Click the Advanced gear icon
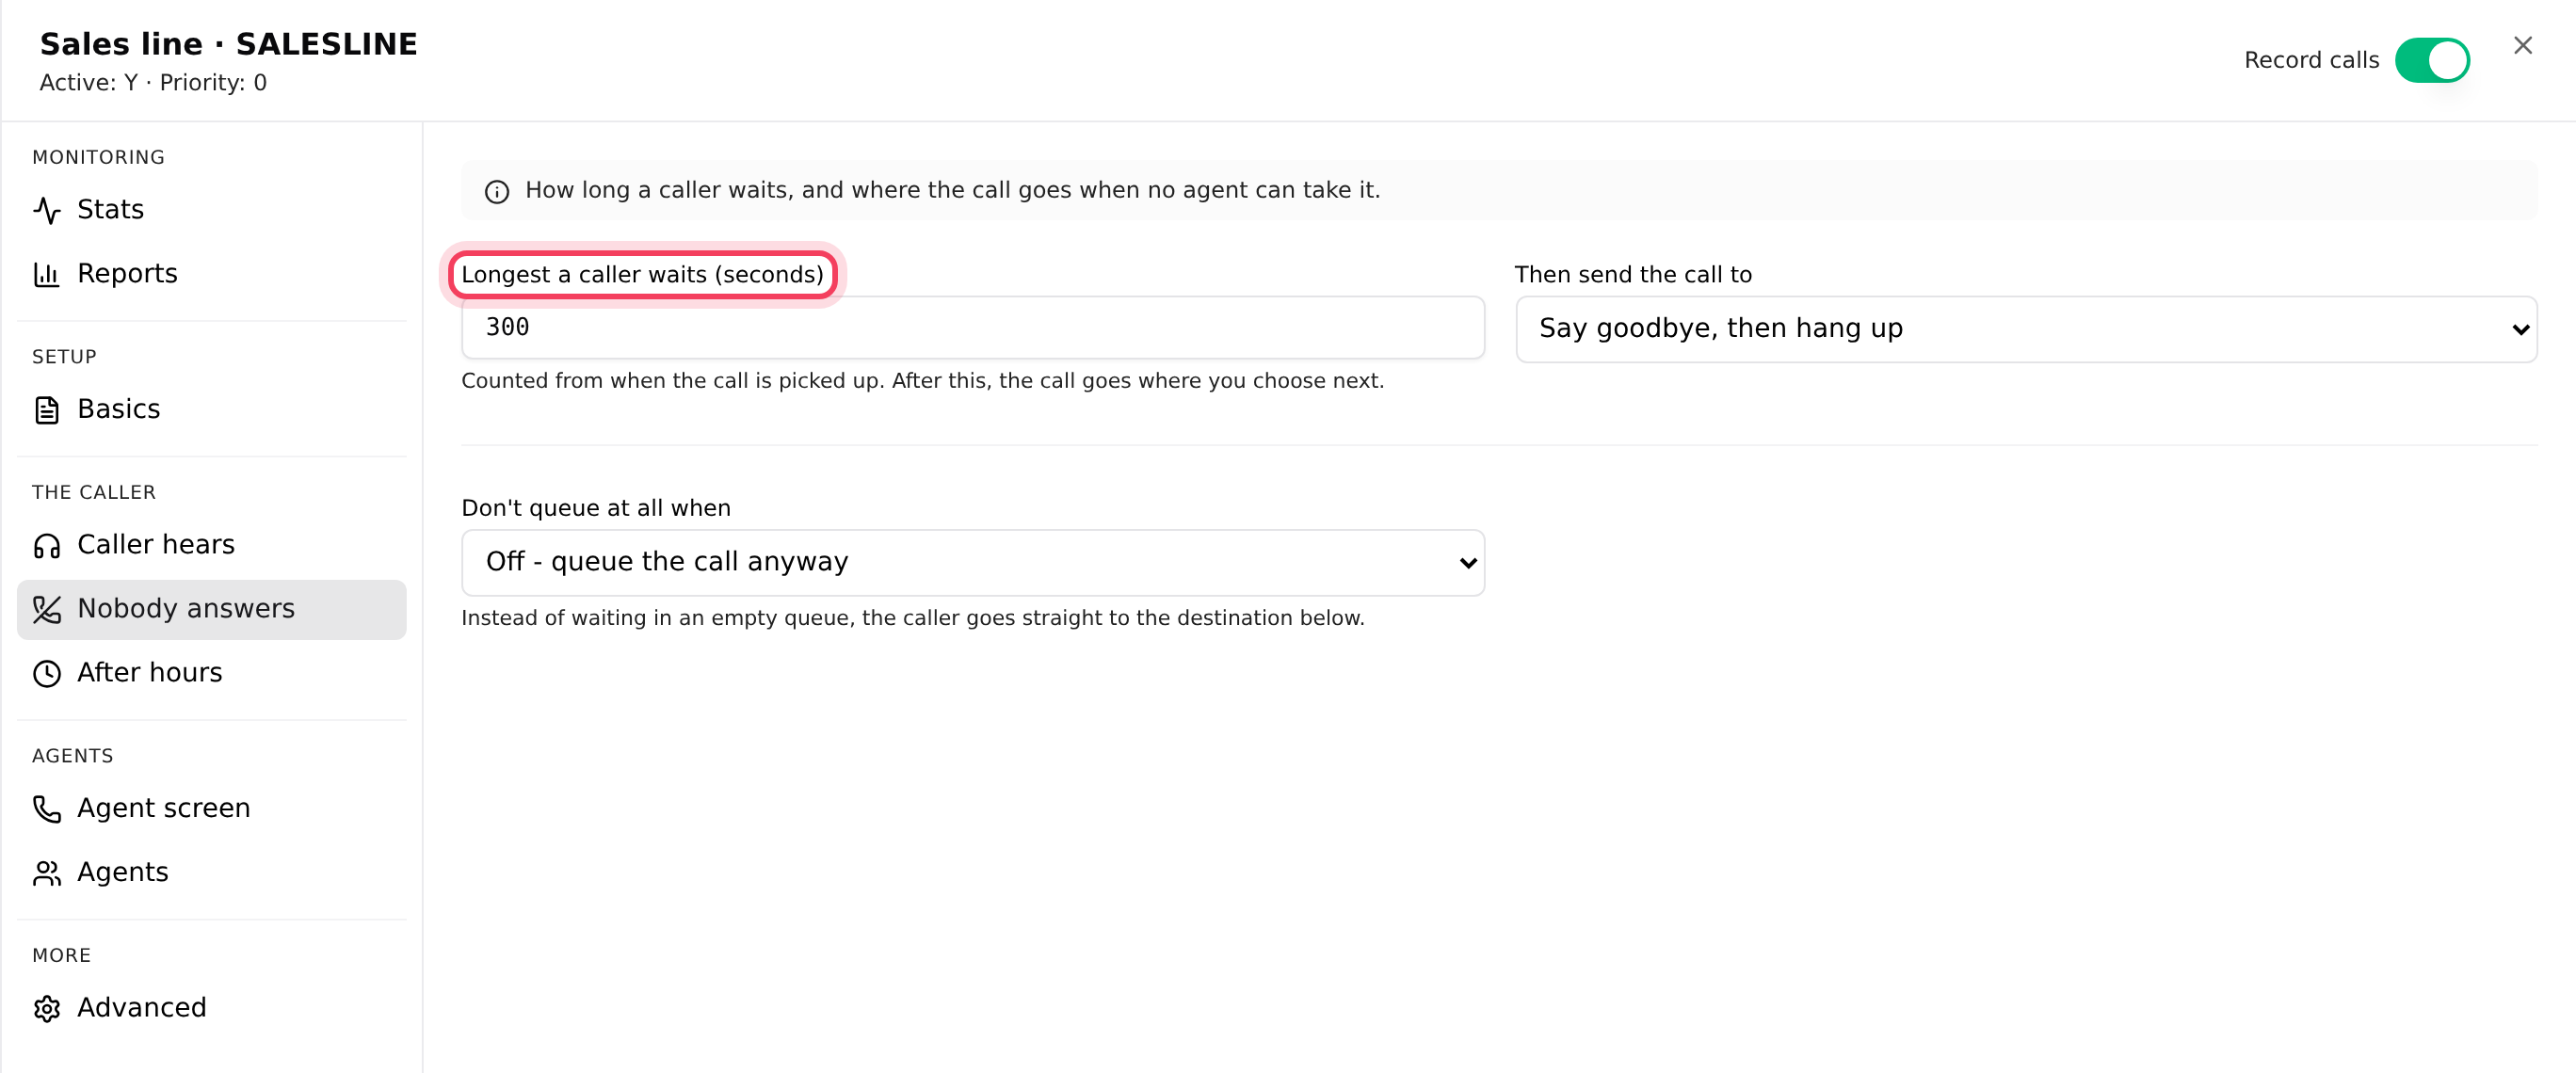 47,1008
